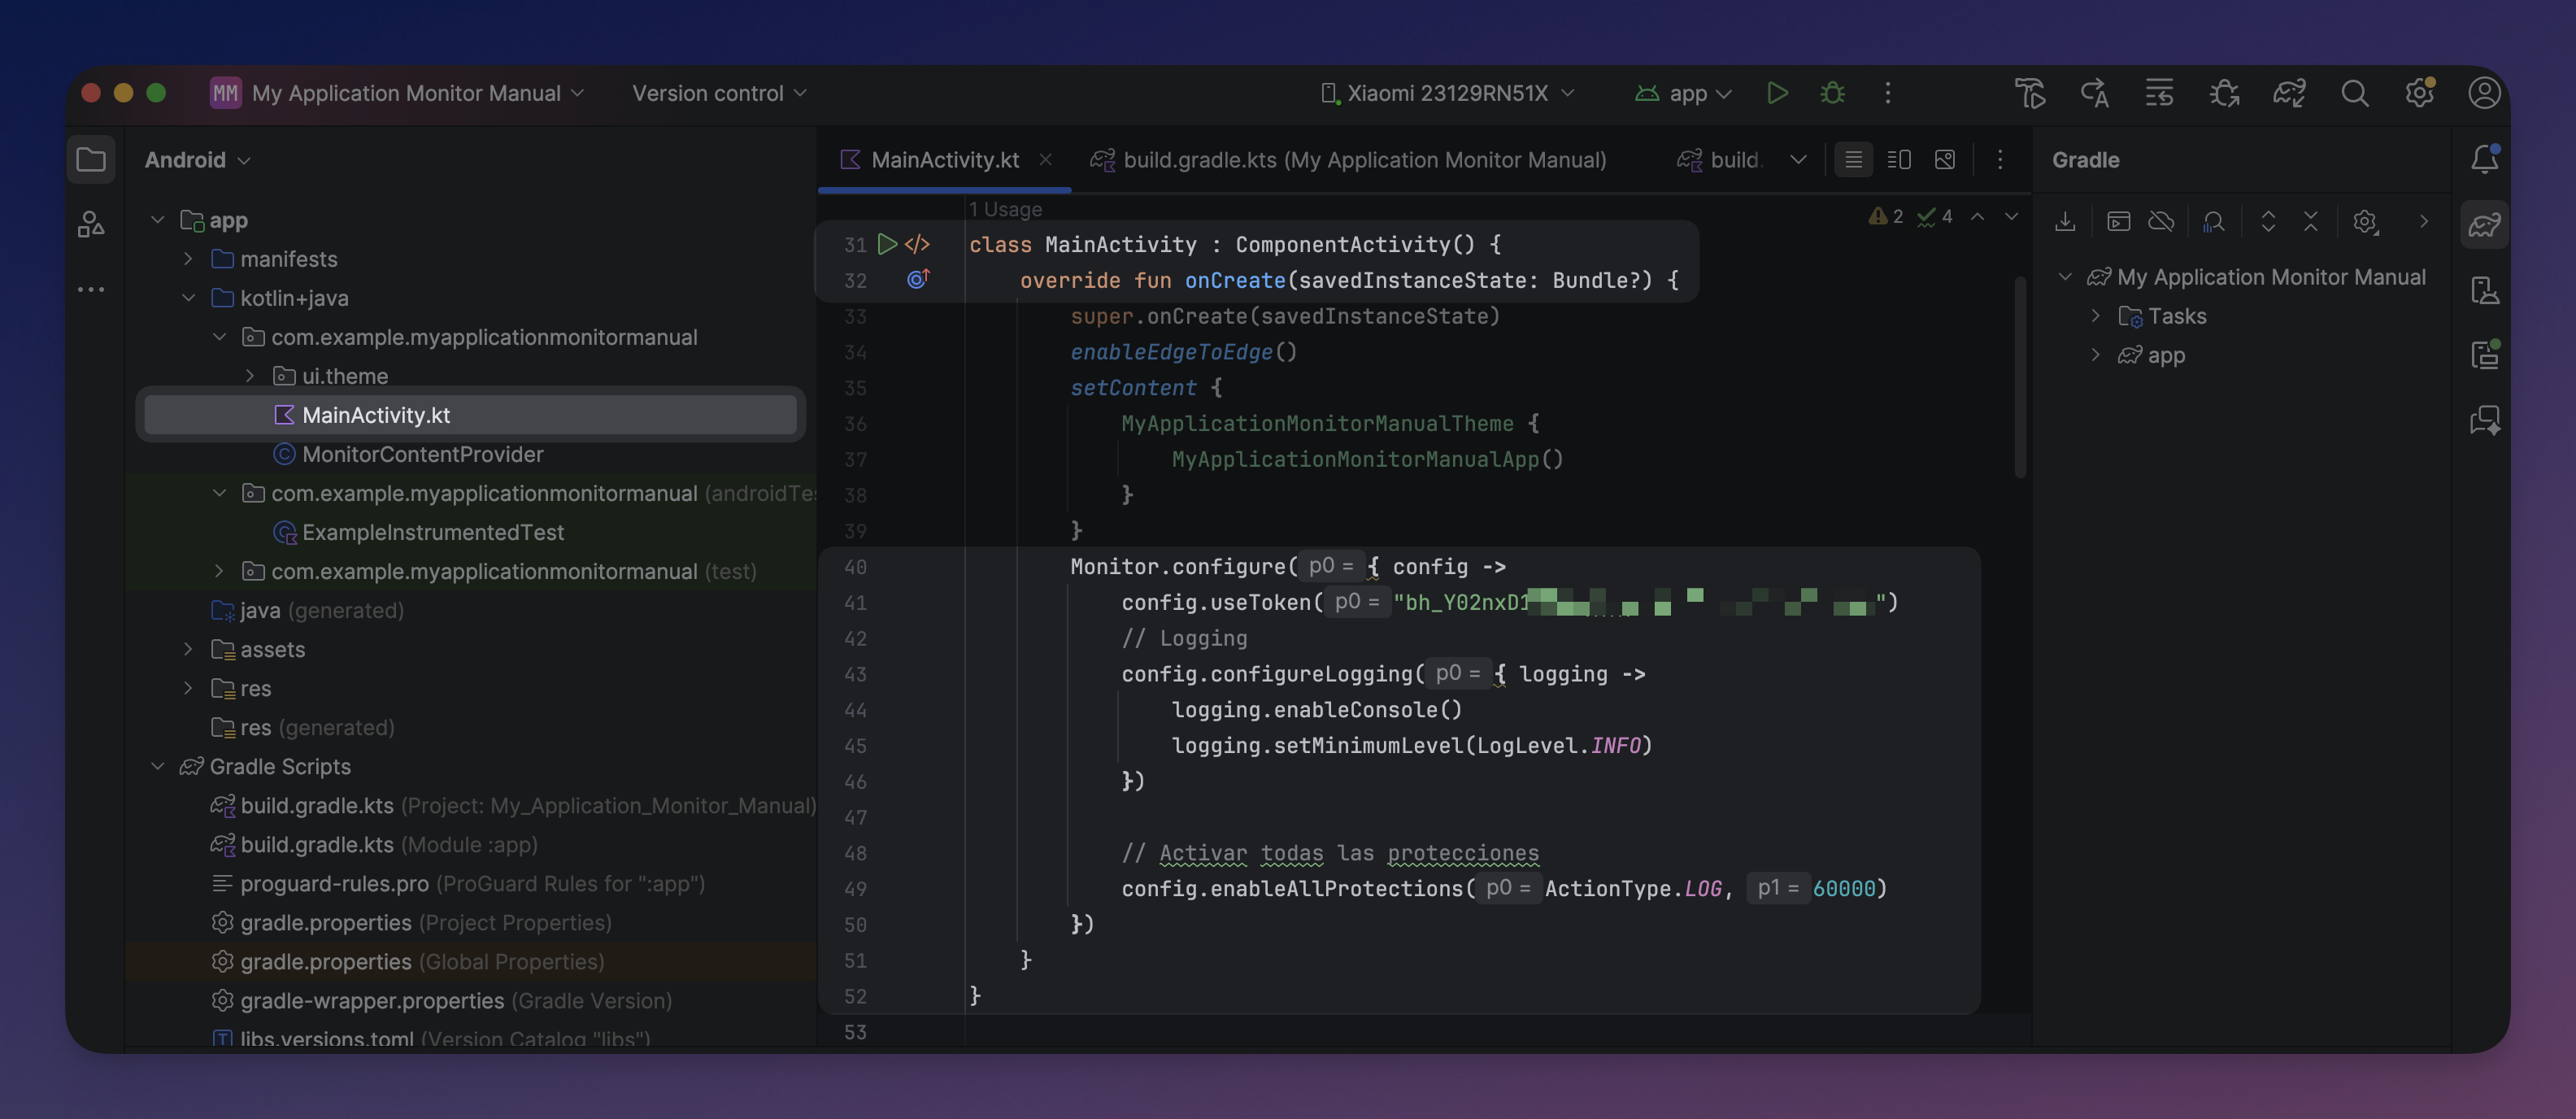This screenshot has height=1119, width=2576.
Task: Open IDE Settings via the gear icon
Action: tap(2419, 92)
